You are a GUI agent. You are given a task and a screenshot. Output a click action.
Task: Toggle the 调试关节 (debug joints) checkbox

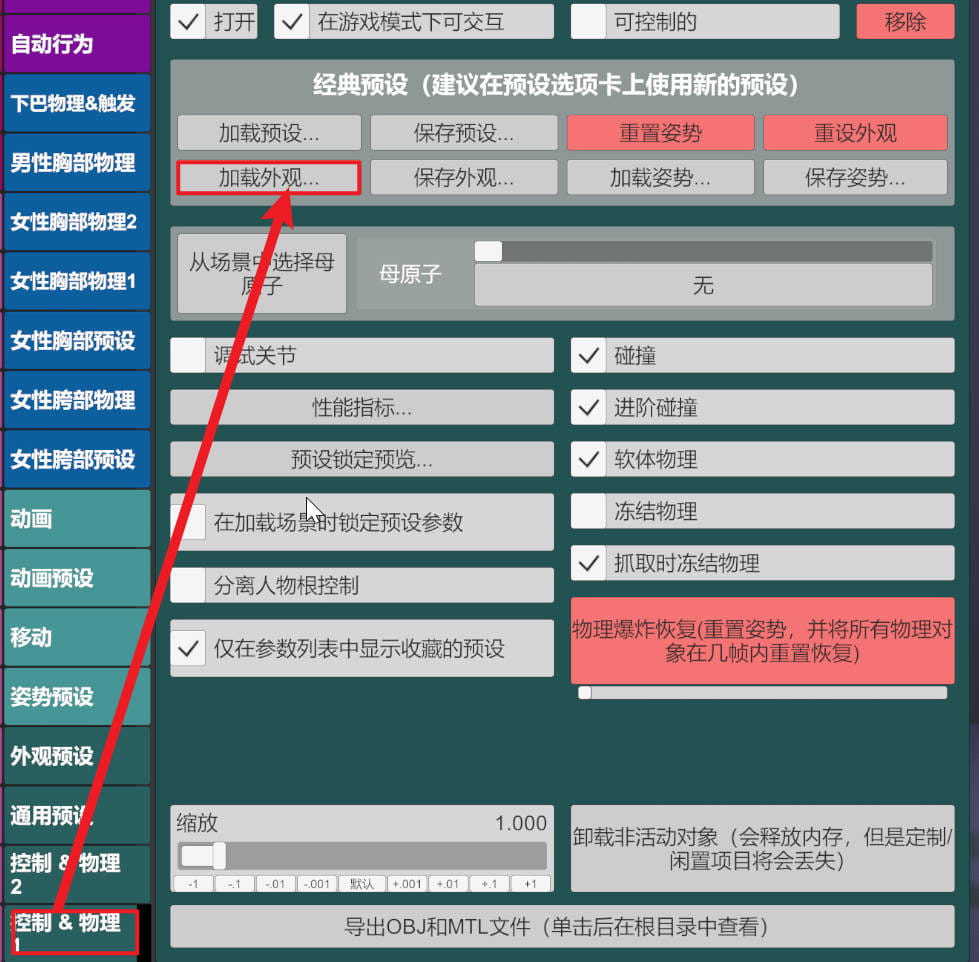click(189, 356)
